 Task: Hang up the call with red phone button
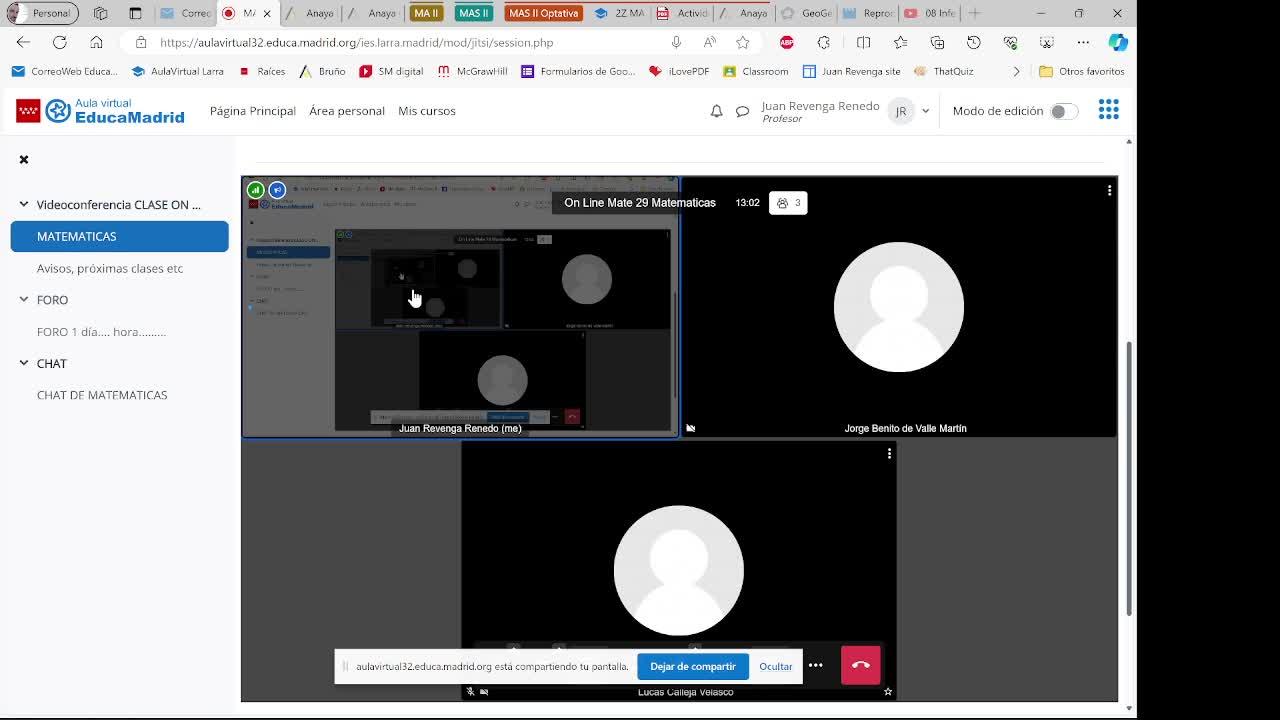click(x=860, y=665)
